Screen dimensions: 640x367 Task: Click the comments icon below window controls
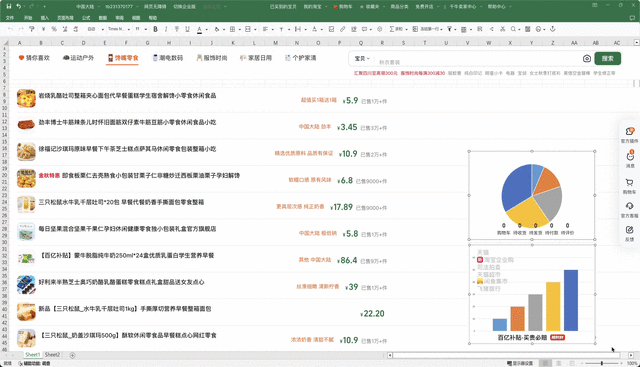click(632, 18)
